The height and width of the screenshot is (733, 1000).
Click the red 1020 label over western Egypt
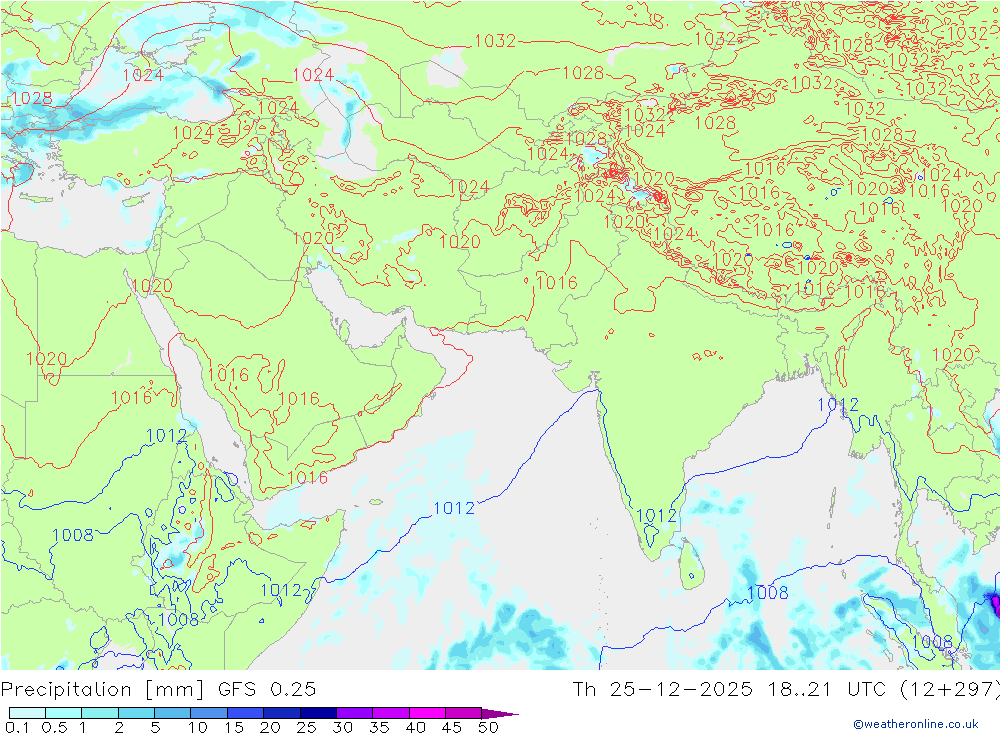coord(47,359)
